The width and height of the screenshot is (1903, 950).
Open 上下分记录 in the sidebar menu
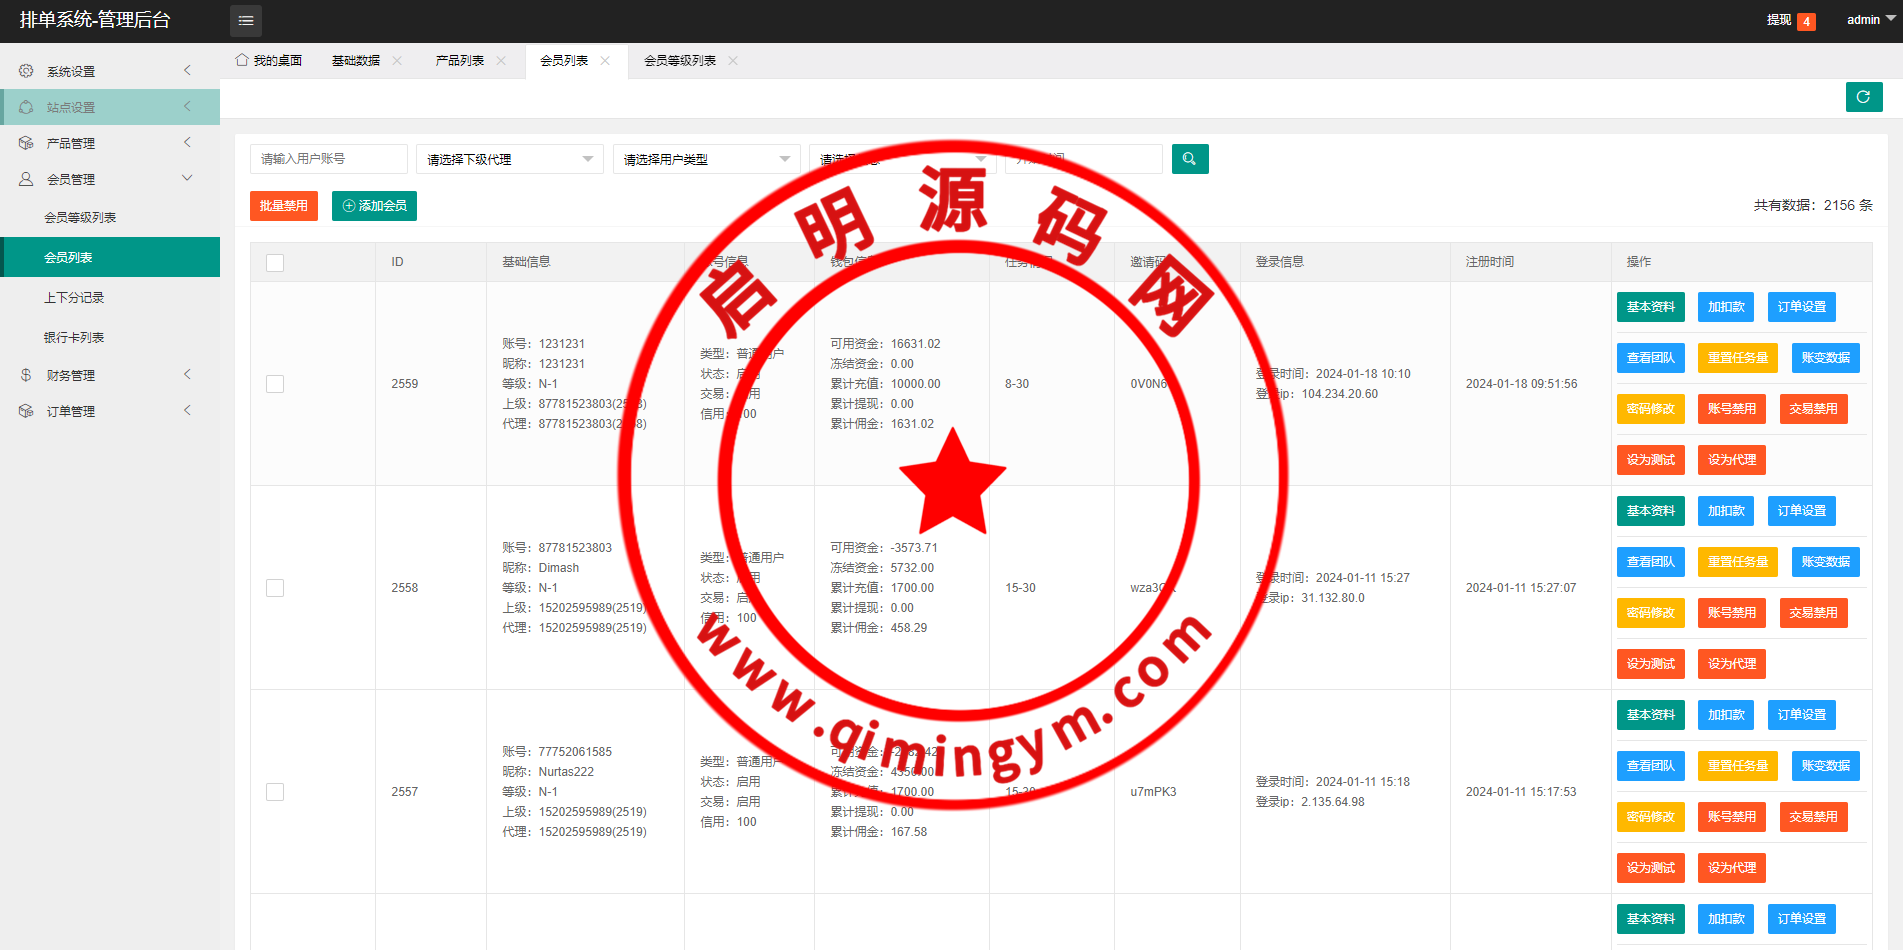point(74,298)
